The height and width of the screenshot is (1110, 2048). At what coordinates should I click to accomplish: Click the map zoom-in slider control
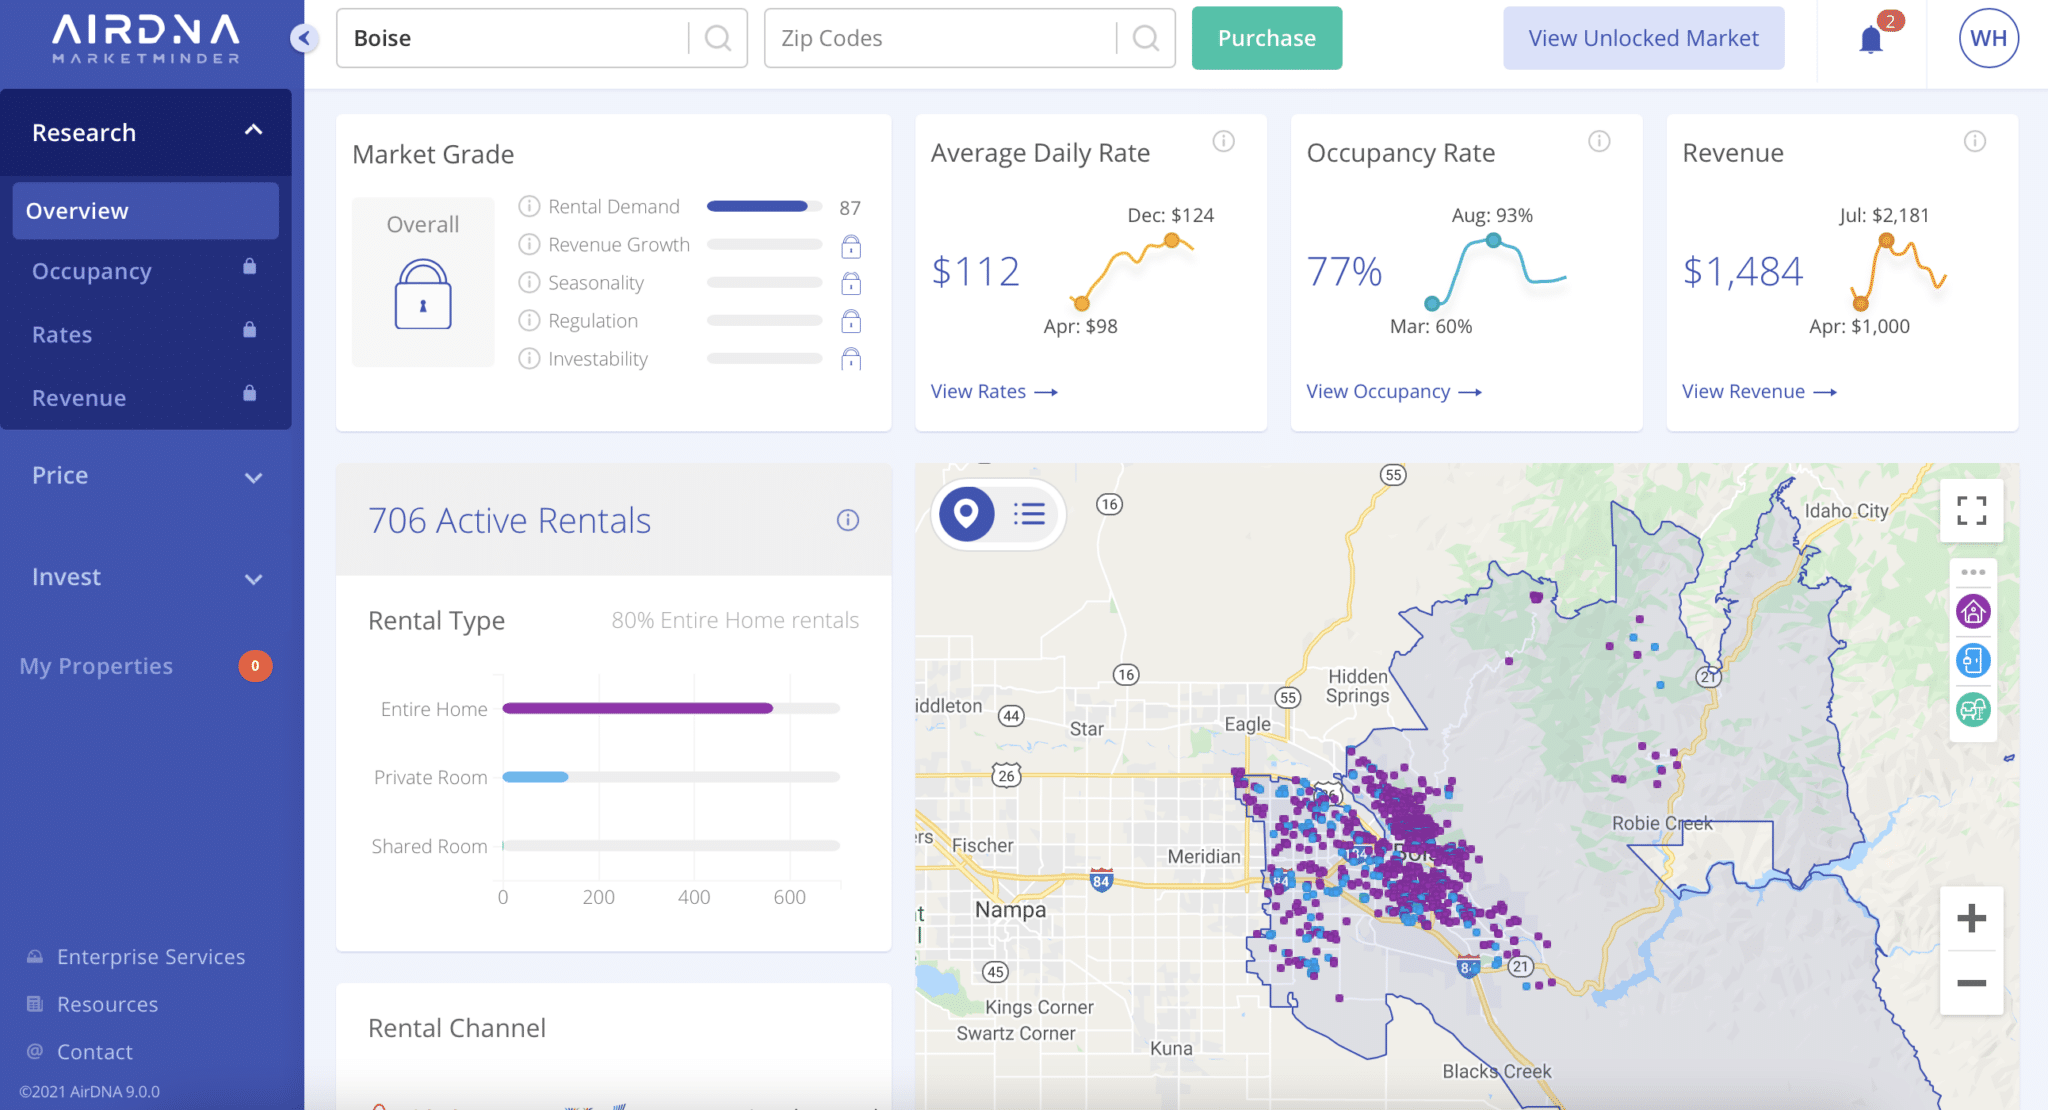[1971, 918]
